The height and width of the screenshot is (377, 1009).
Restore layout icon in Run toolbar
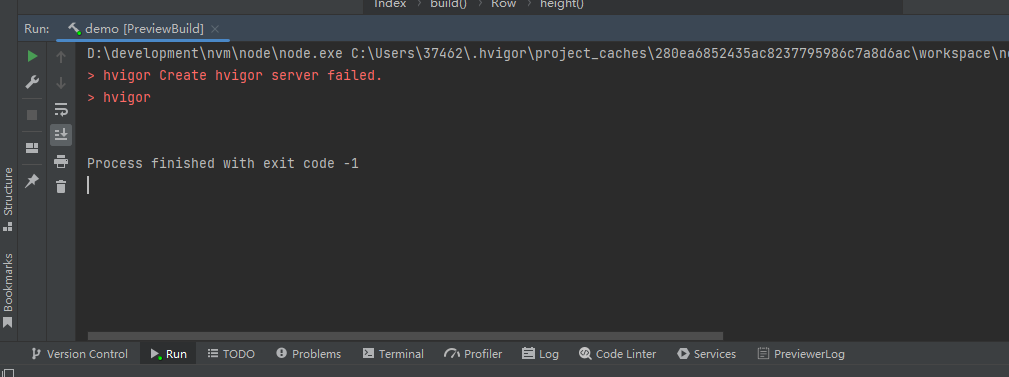pos(32,148)
